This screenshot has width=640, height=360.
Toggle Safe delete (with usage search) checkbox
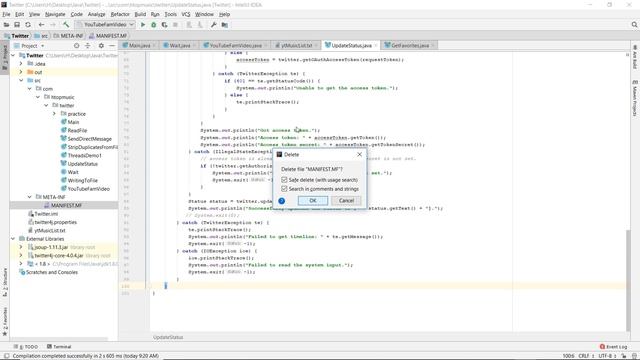284,180
